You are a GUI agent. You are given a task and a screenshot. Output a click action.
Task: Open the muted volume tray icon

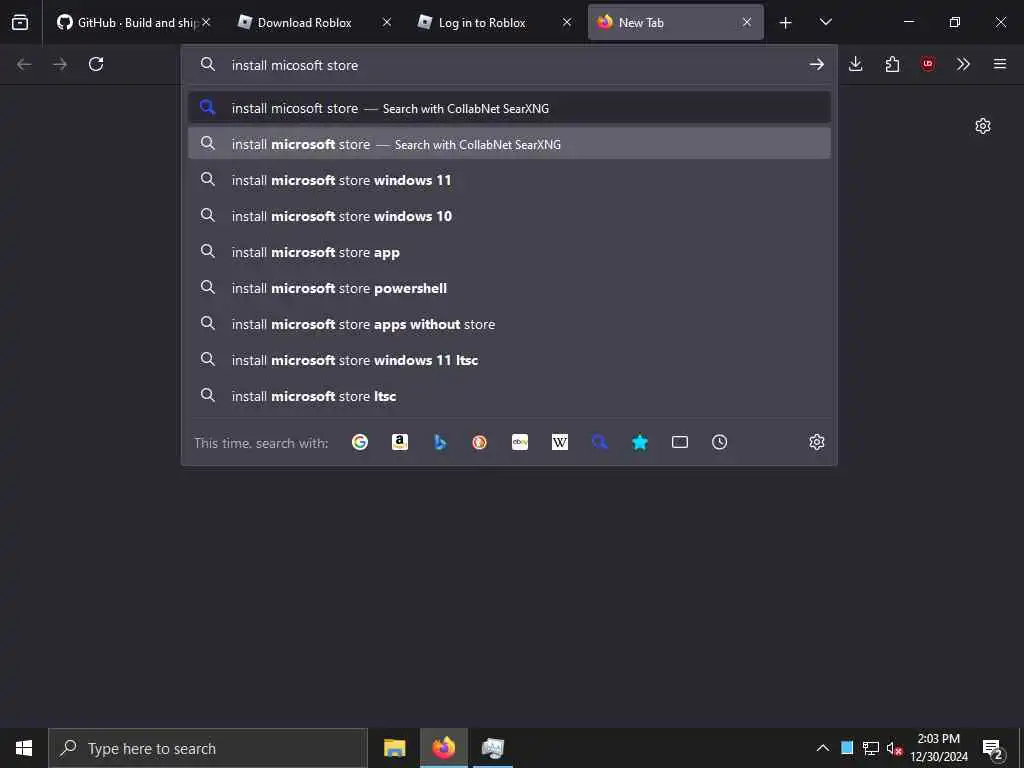pyautogui.click(x=894, y=748)
